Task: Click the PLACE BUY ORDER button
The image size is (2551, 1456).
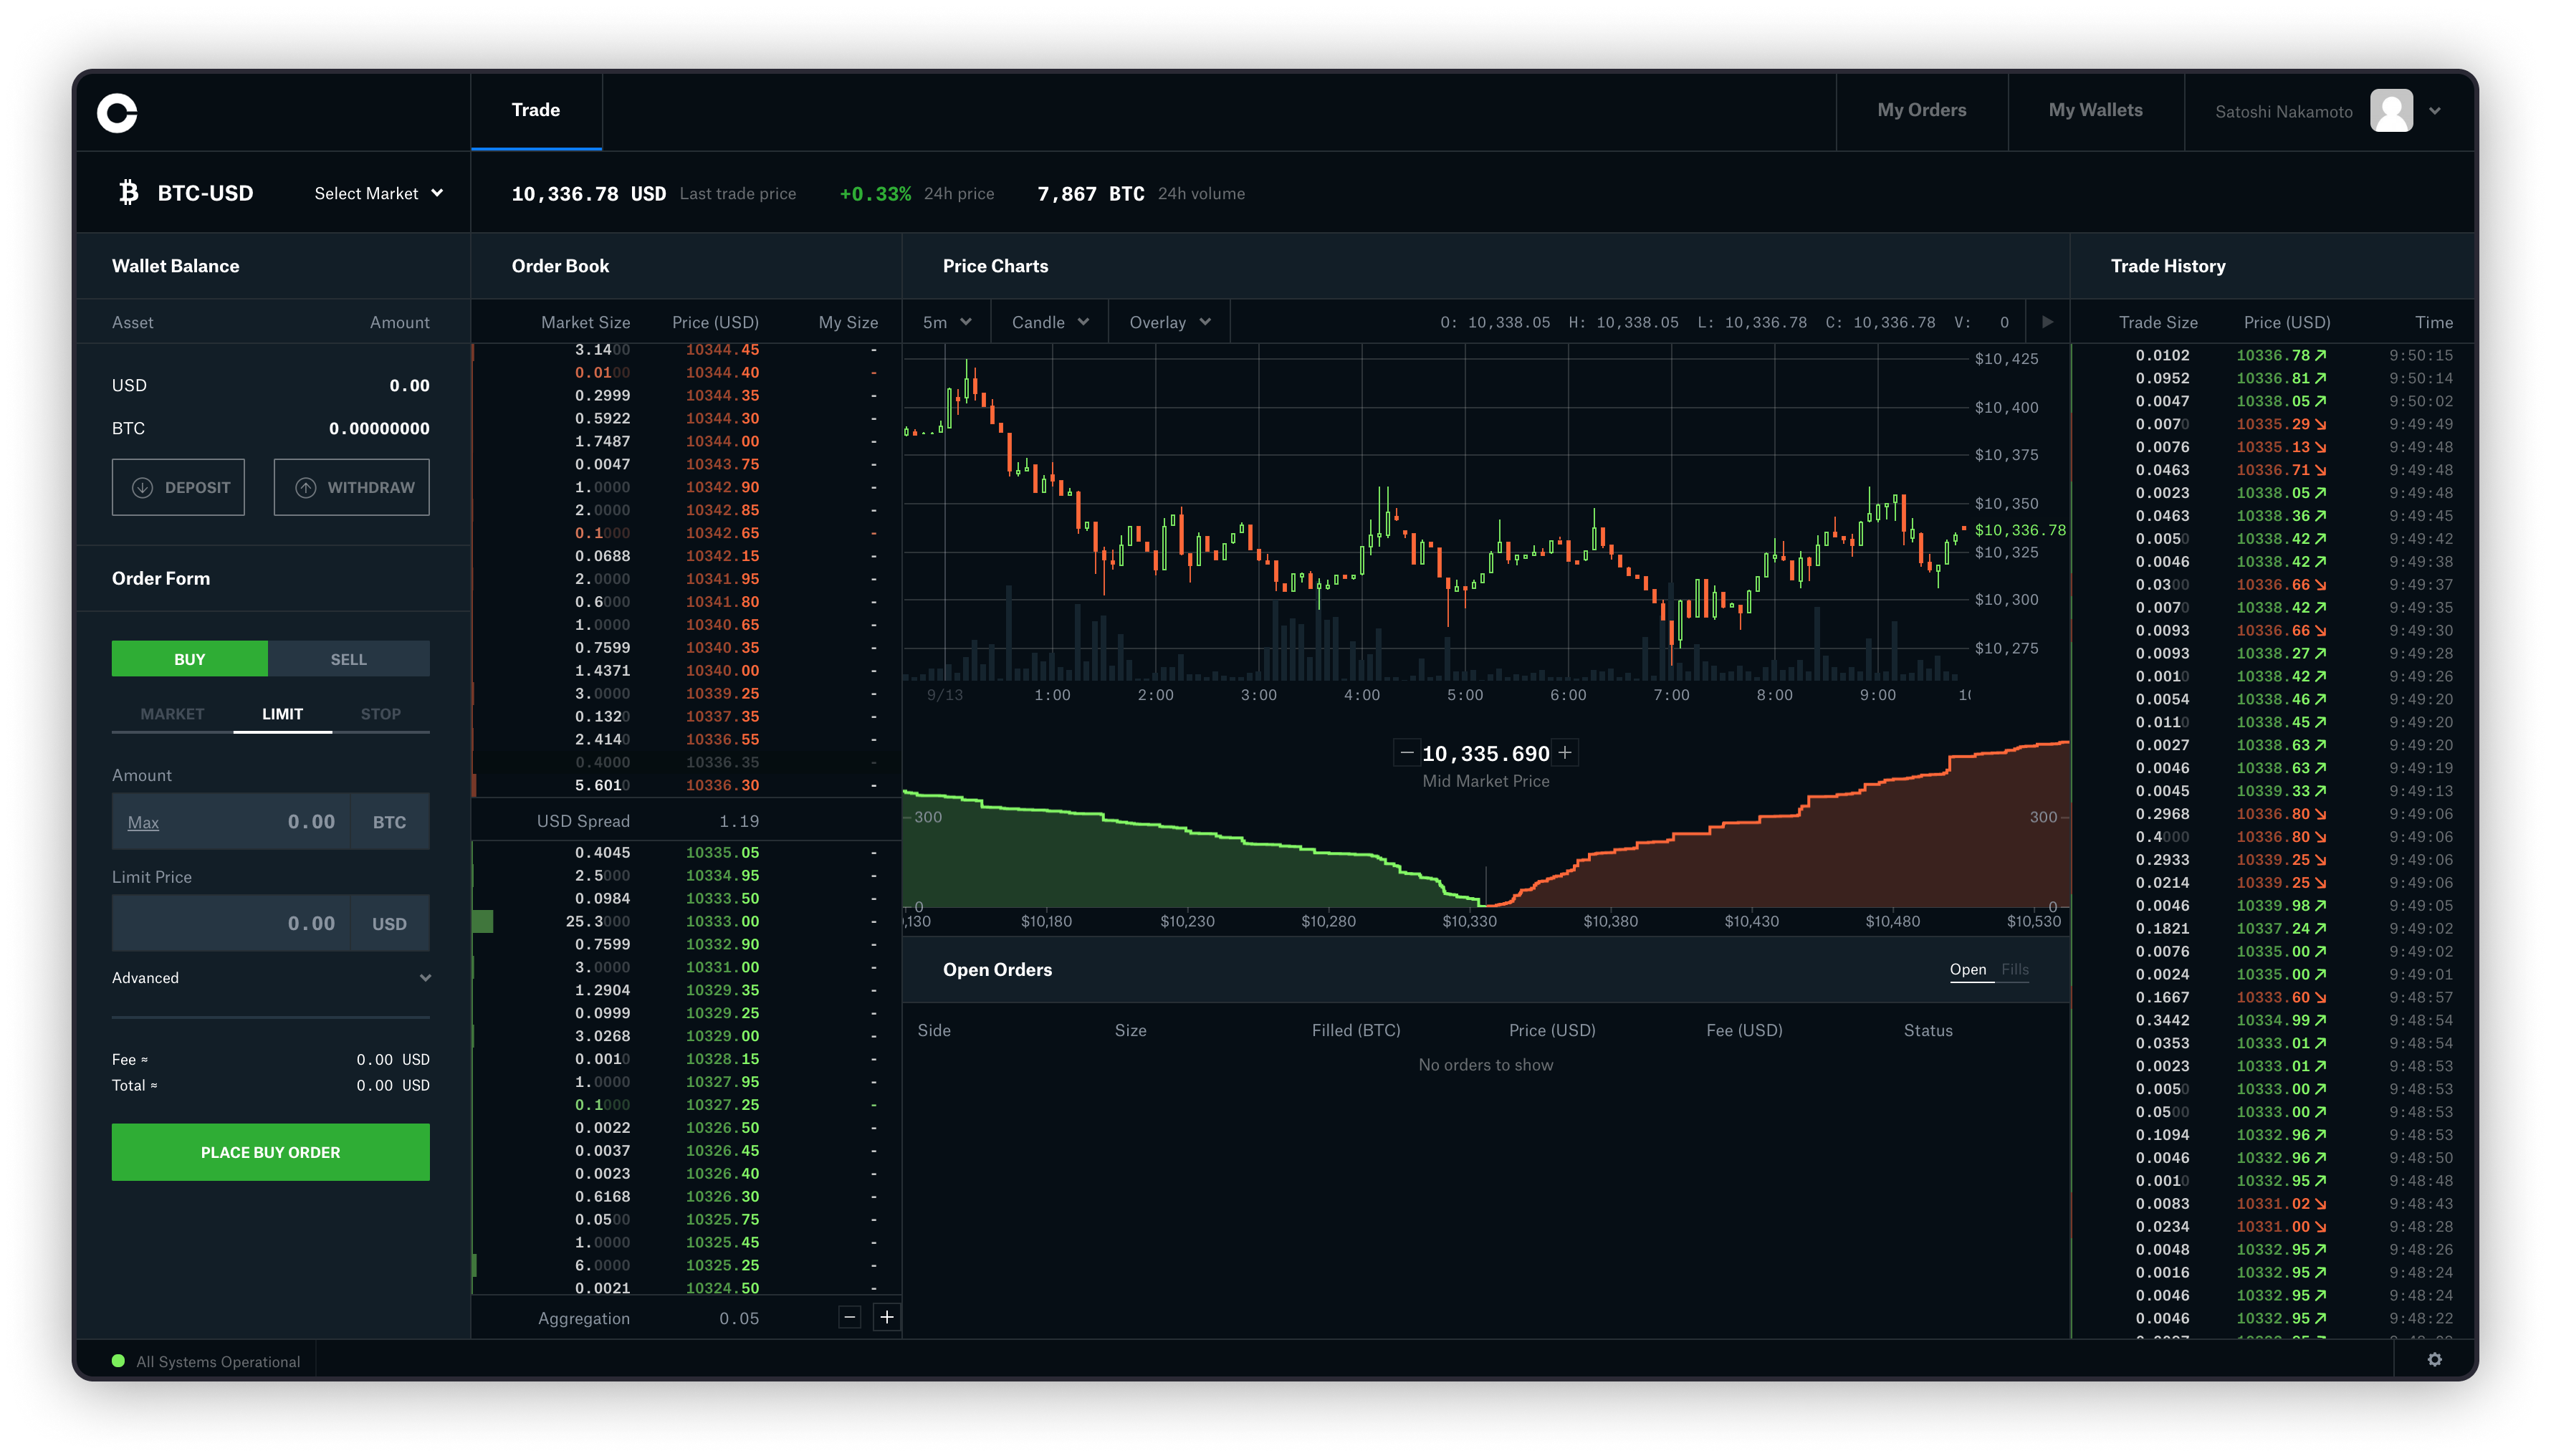Action: pyautogui.click(x=270, y=1151)
